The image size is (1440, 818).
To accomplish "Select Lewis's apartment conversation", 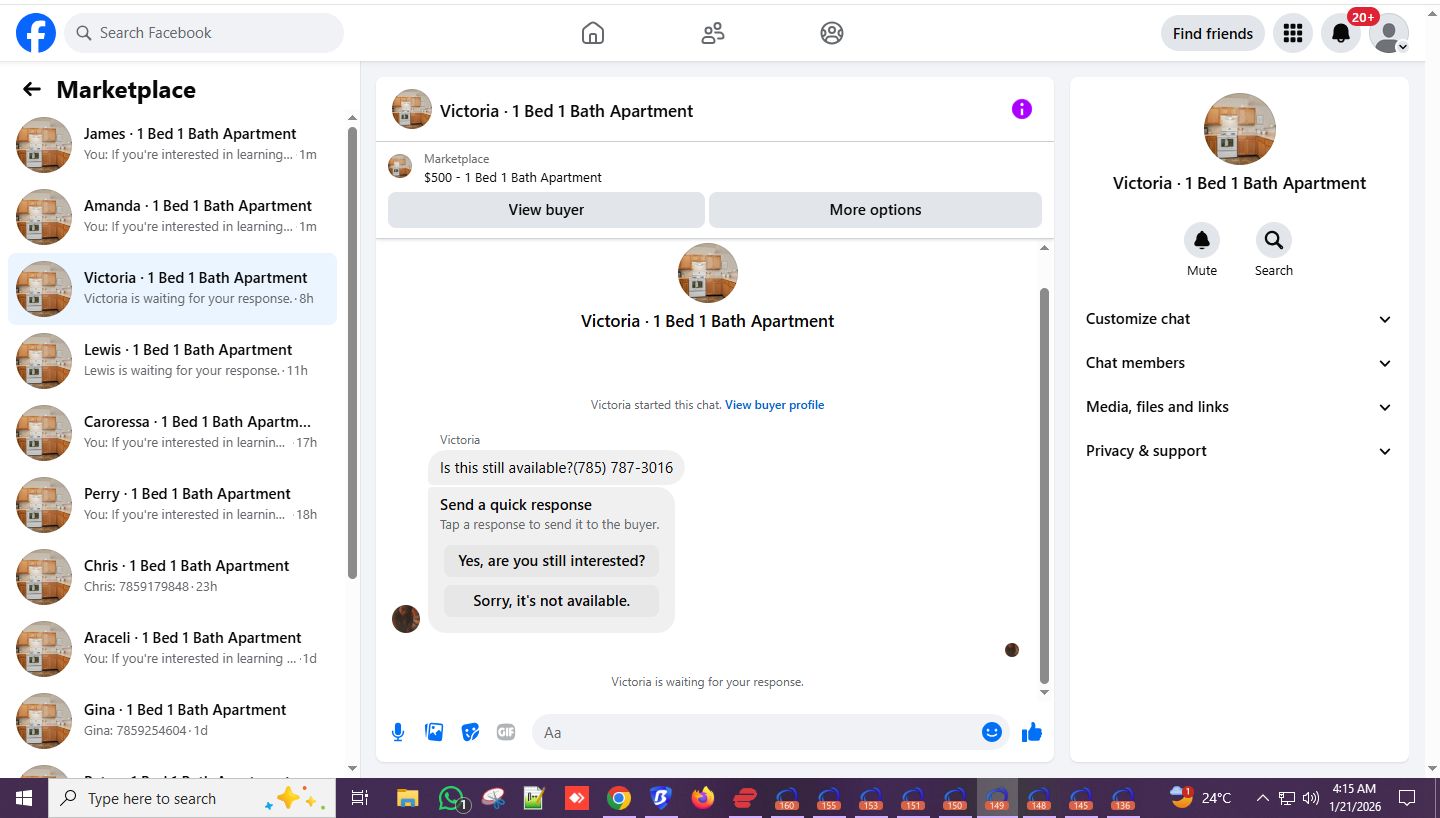I will (172, 361).
